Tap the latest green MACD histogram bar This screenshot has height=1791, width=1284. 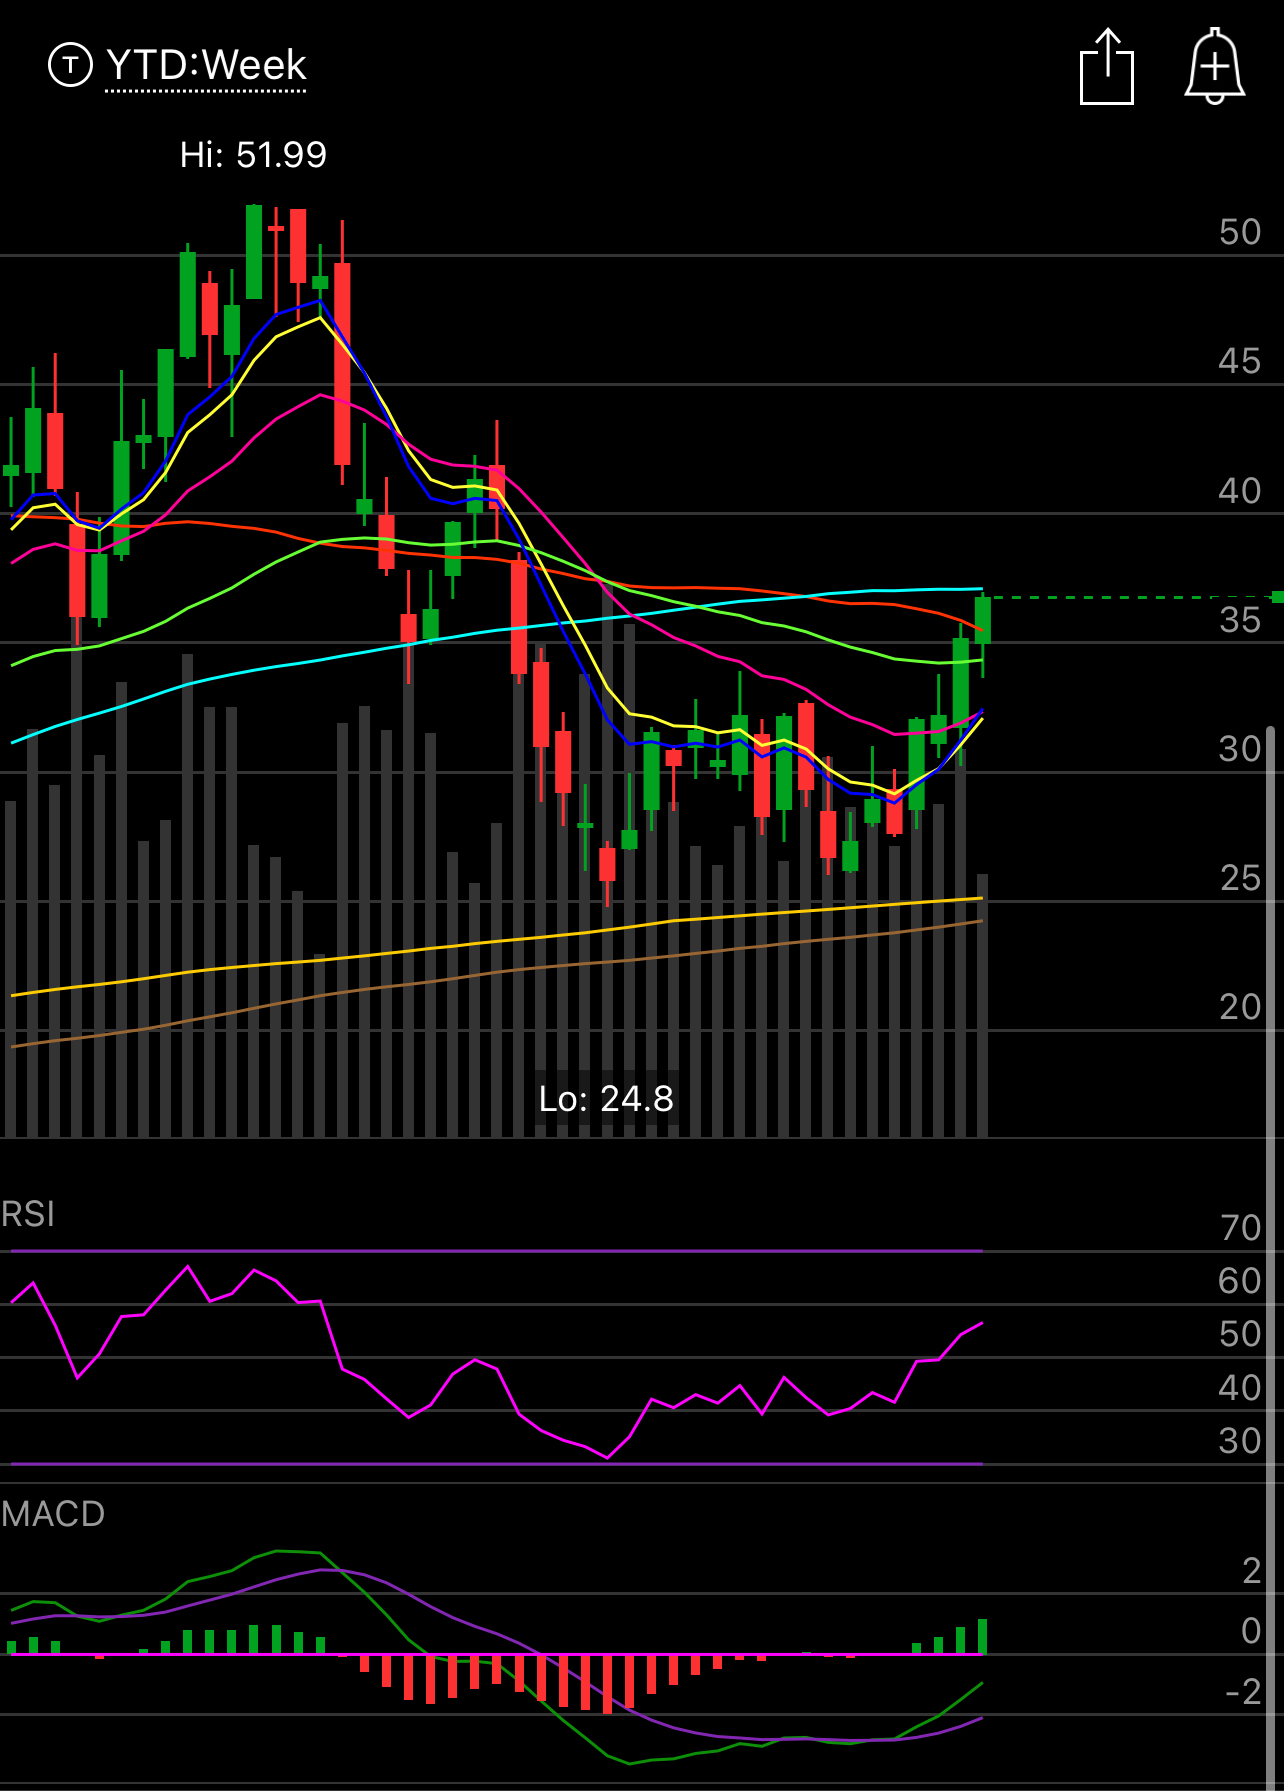pos(983,1636)
